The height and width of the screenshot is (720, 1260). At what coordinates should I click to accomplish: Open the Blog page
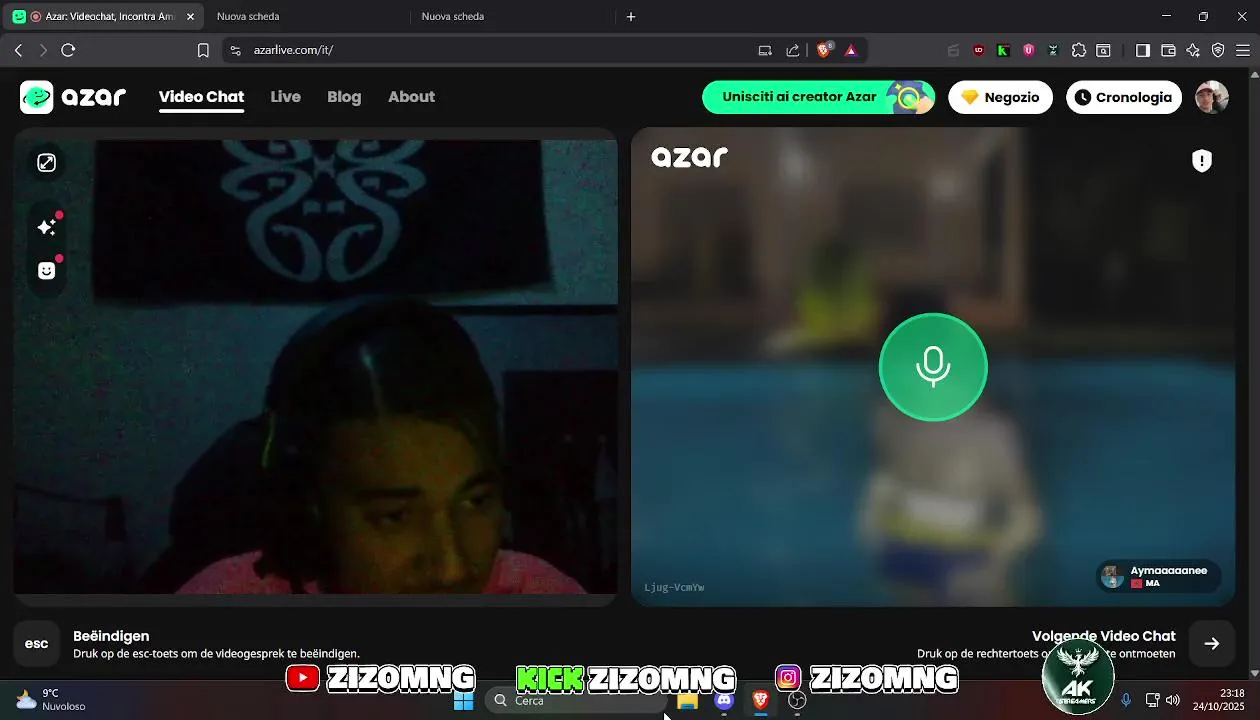coord(344,97)
